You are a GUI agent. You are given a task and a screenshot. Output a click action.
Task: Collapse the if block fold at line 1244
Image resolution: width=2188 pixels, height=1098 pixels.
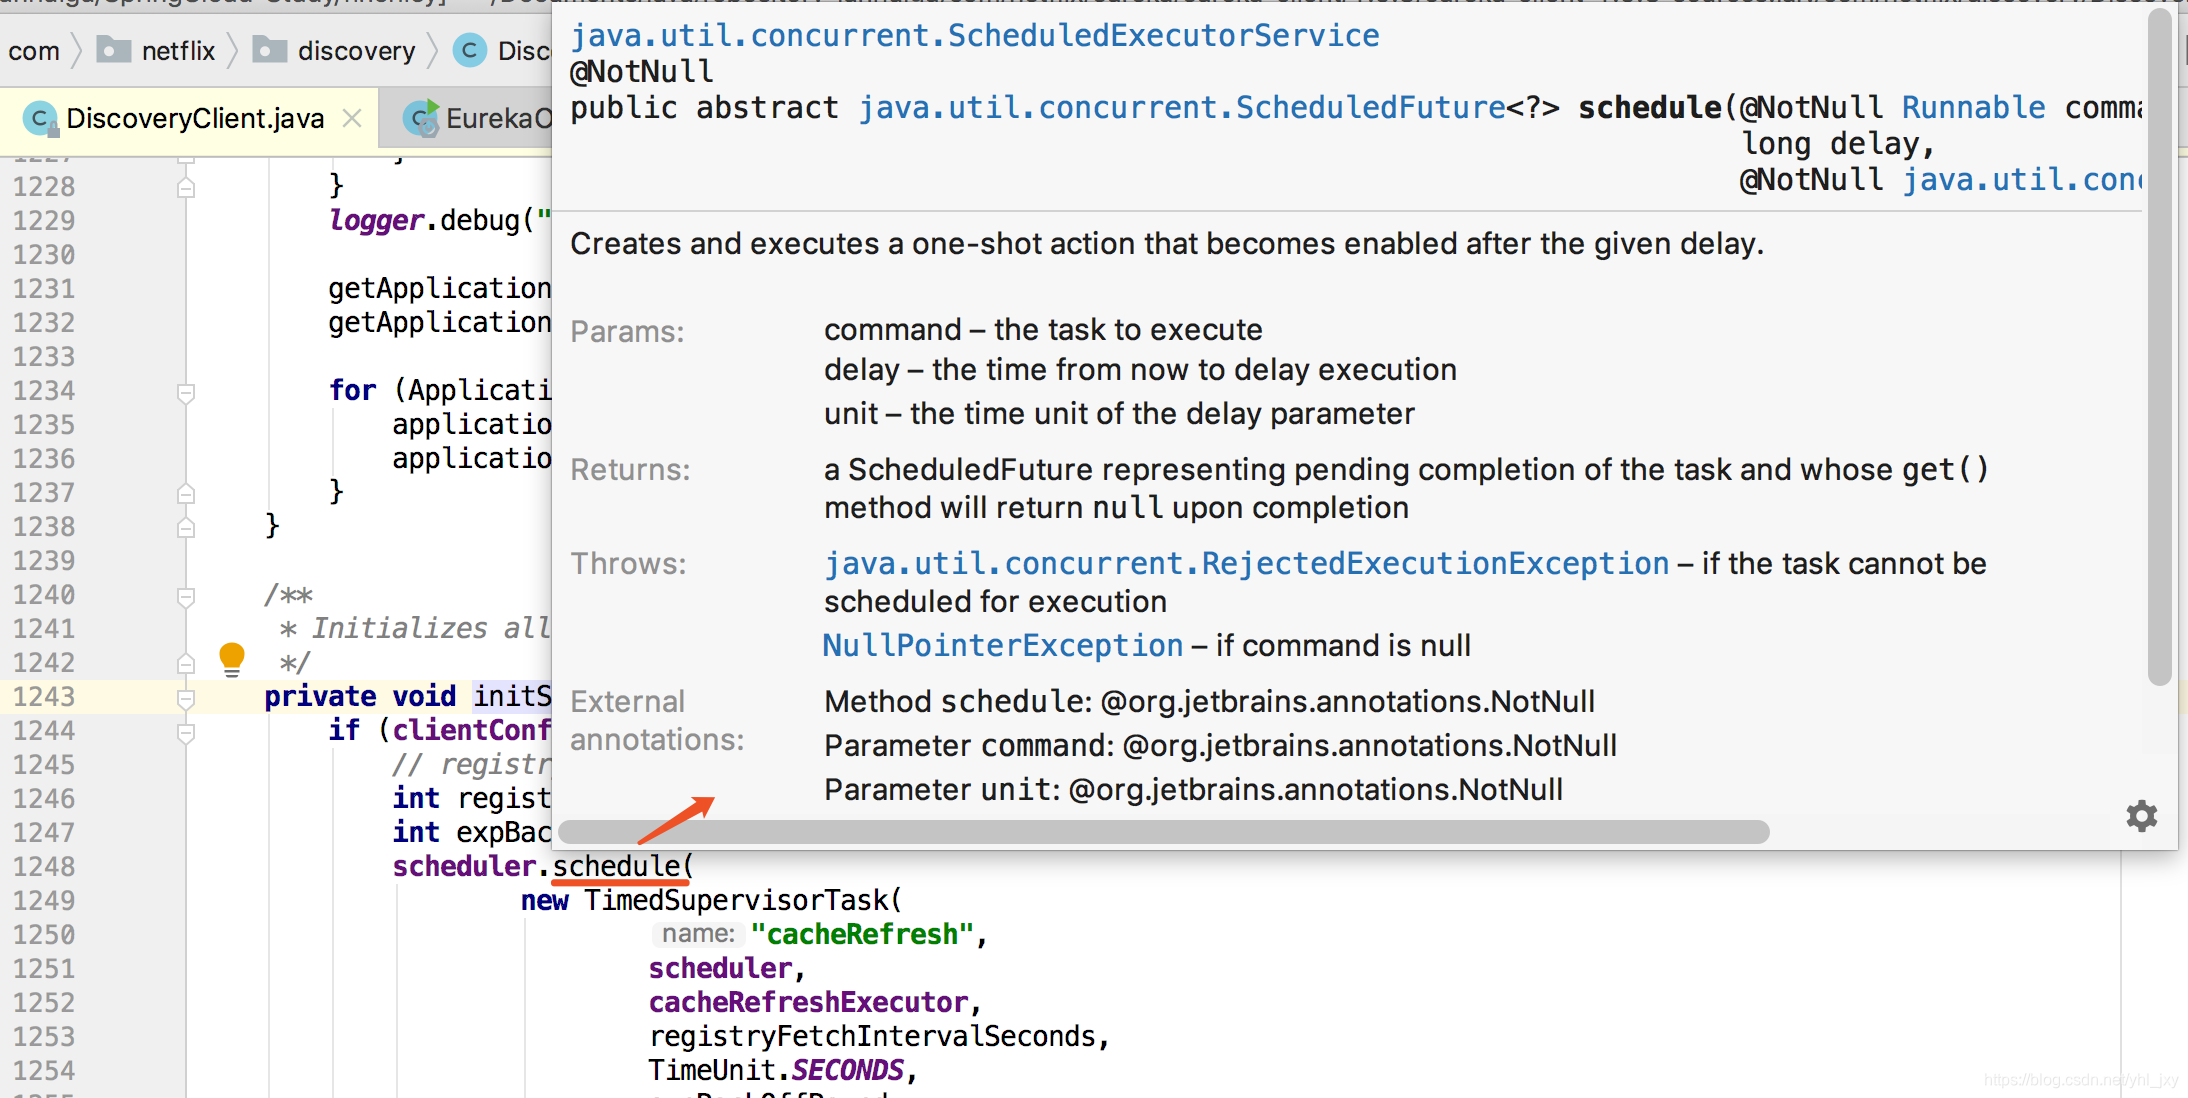(x=186, y=731)
